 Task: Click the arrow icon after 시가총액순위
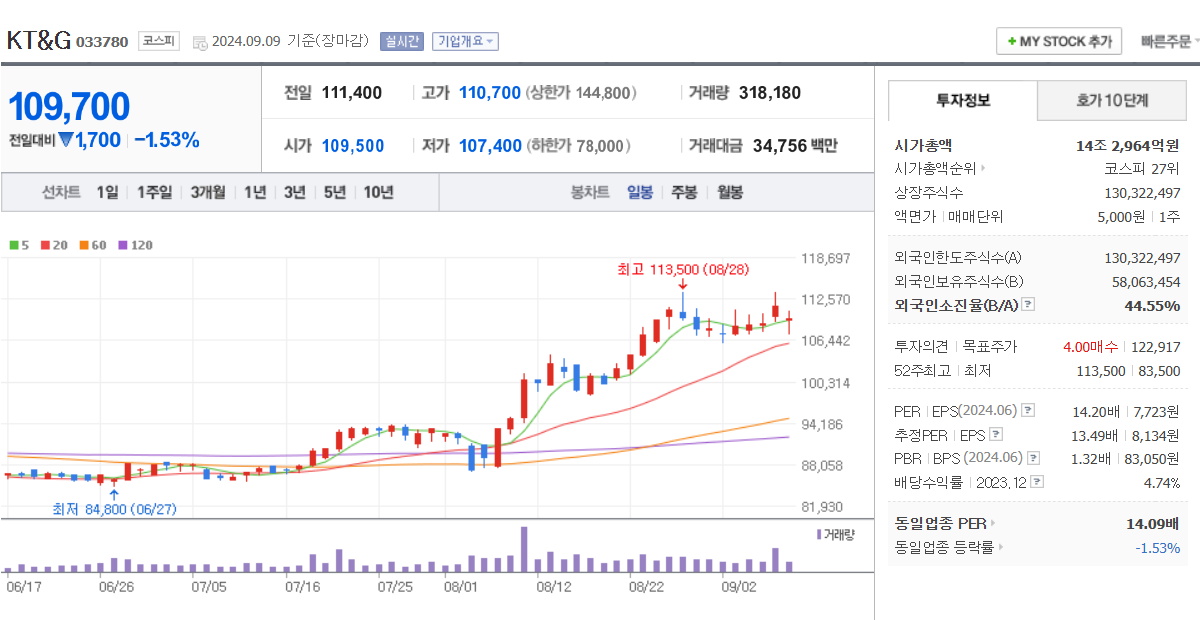[x=983, y=169]
